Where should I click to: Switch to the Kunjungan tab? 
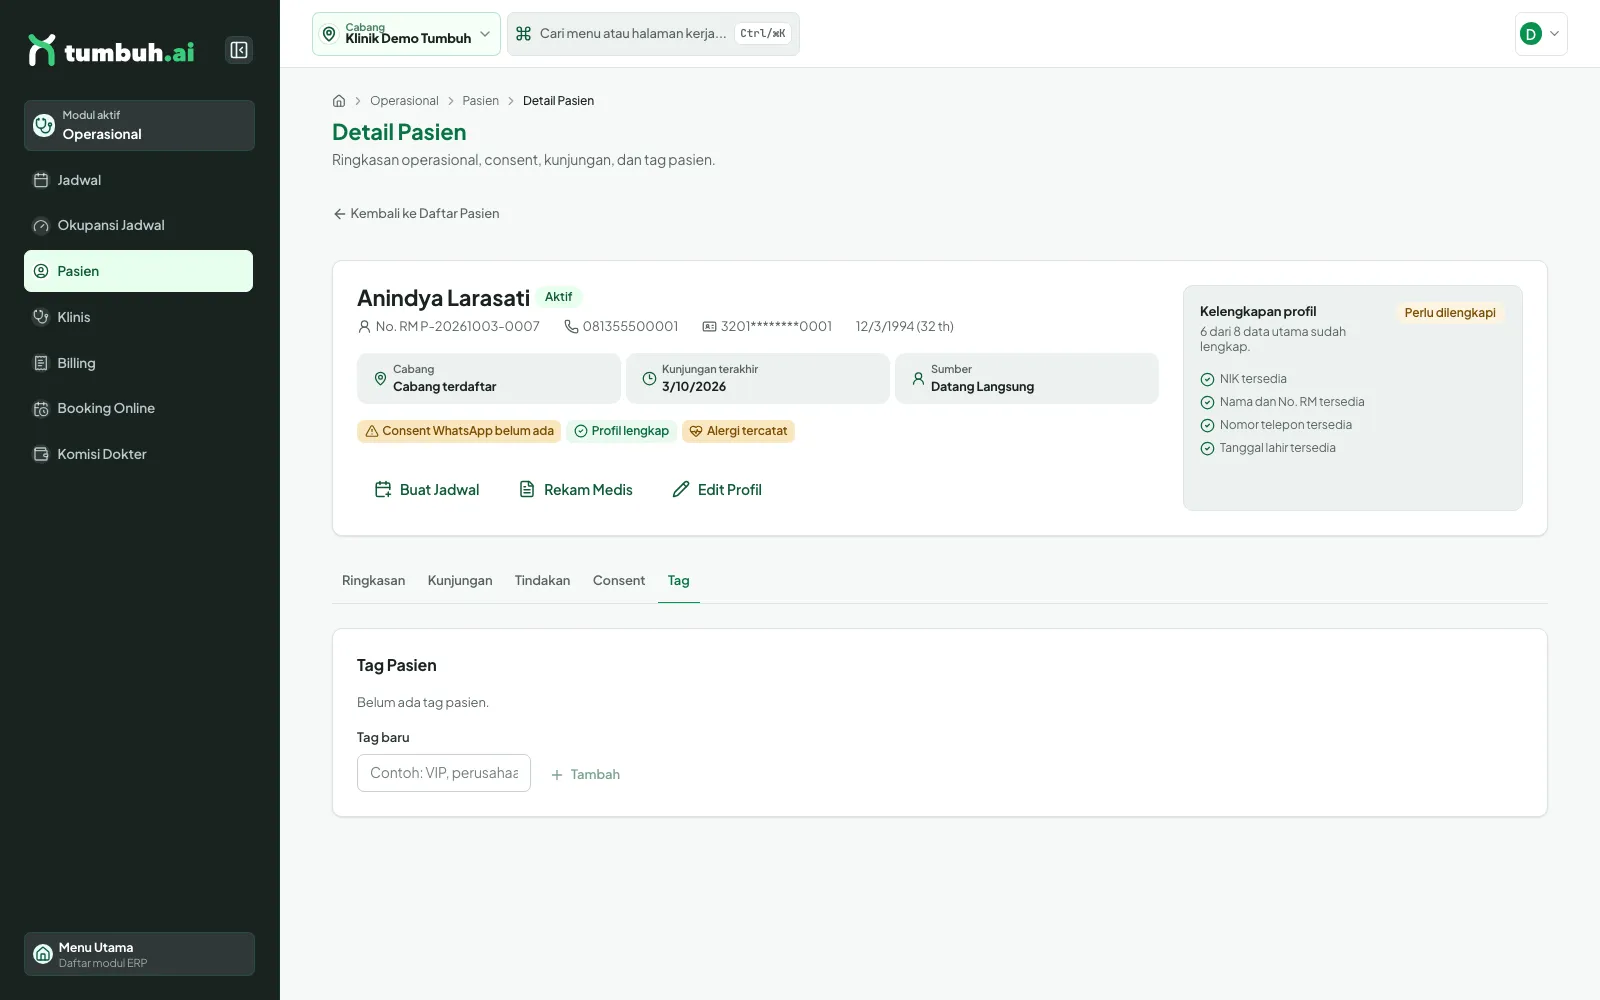click(460, 580)
